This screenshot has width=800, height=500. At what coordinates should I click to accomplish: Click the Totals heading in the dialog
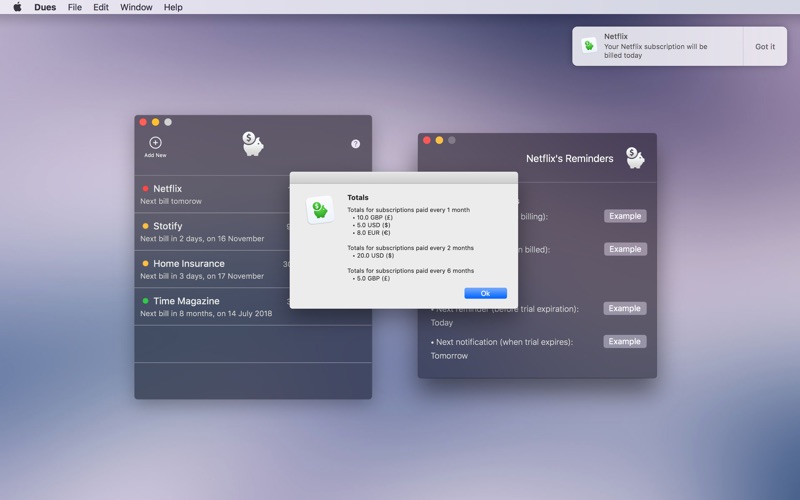click(x=358, y=197)
